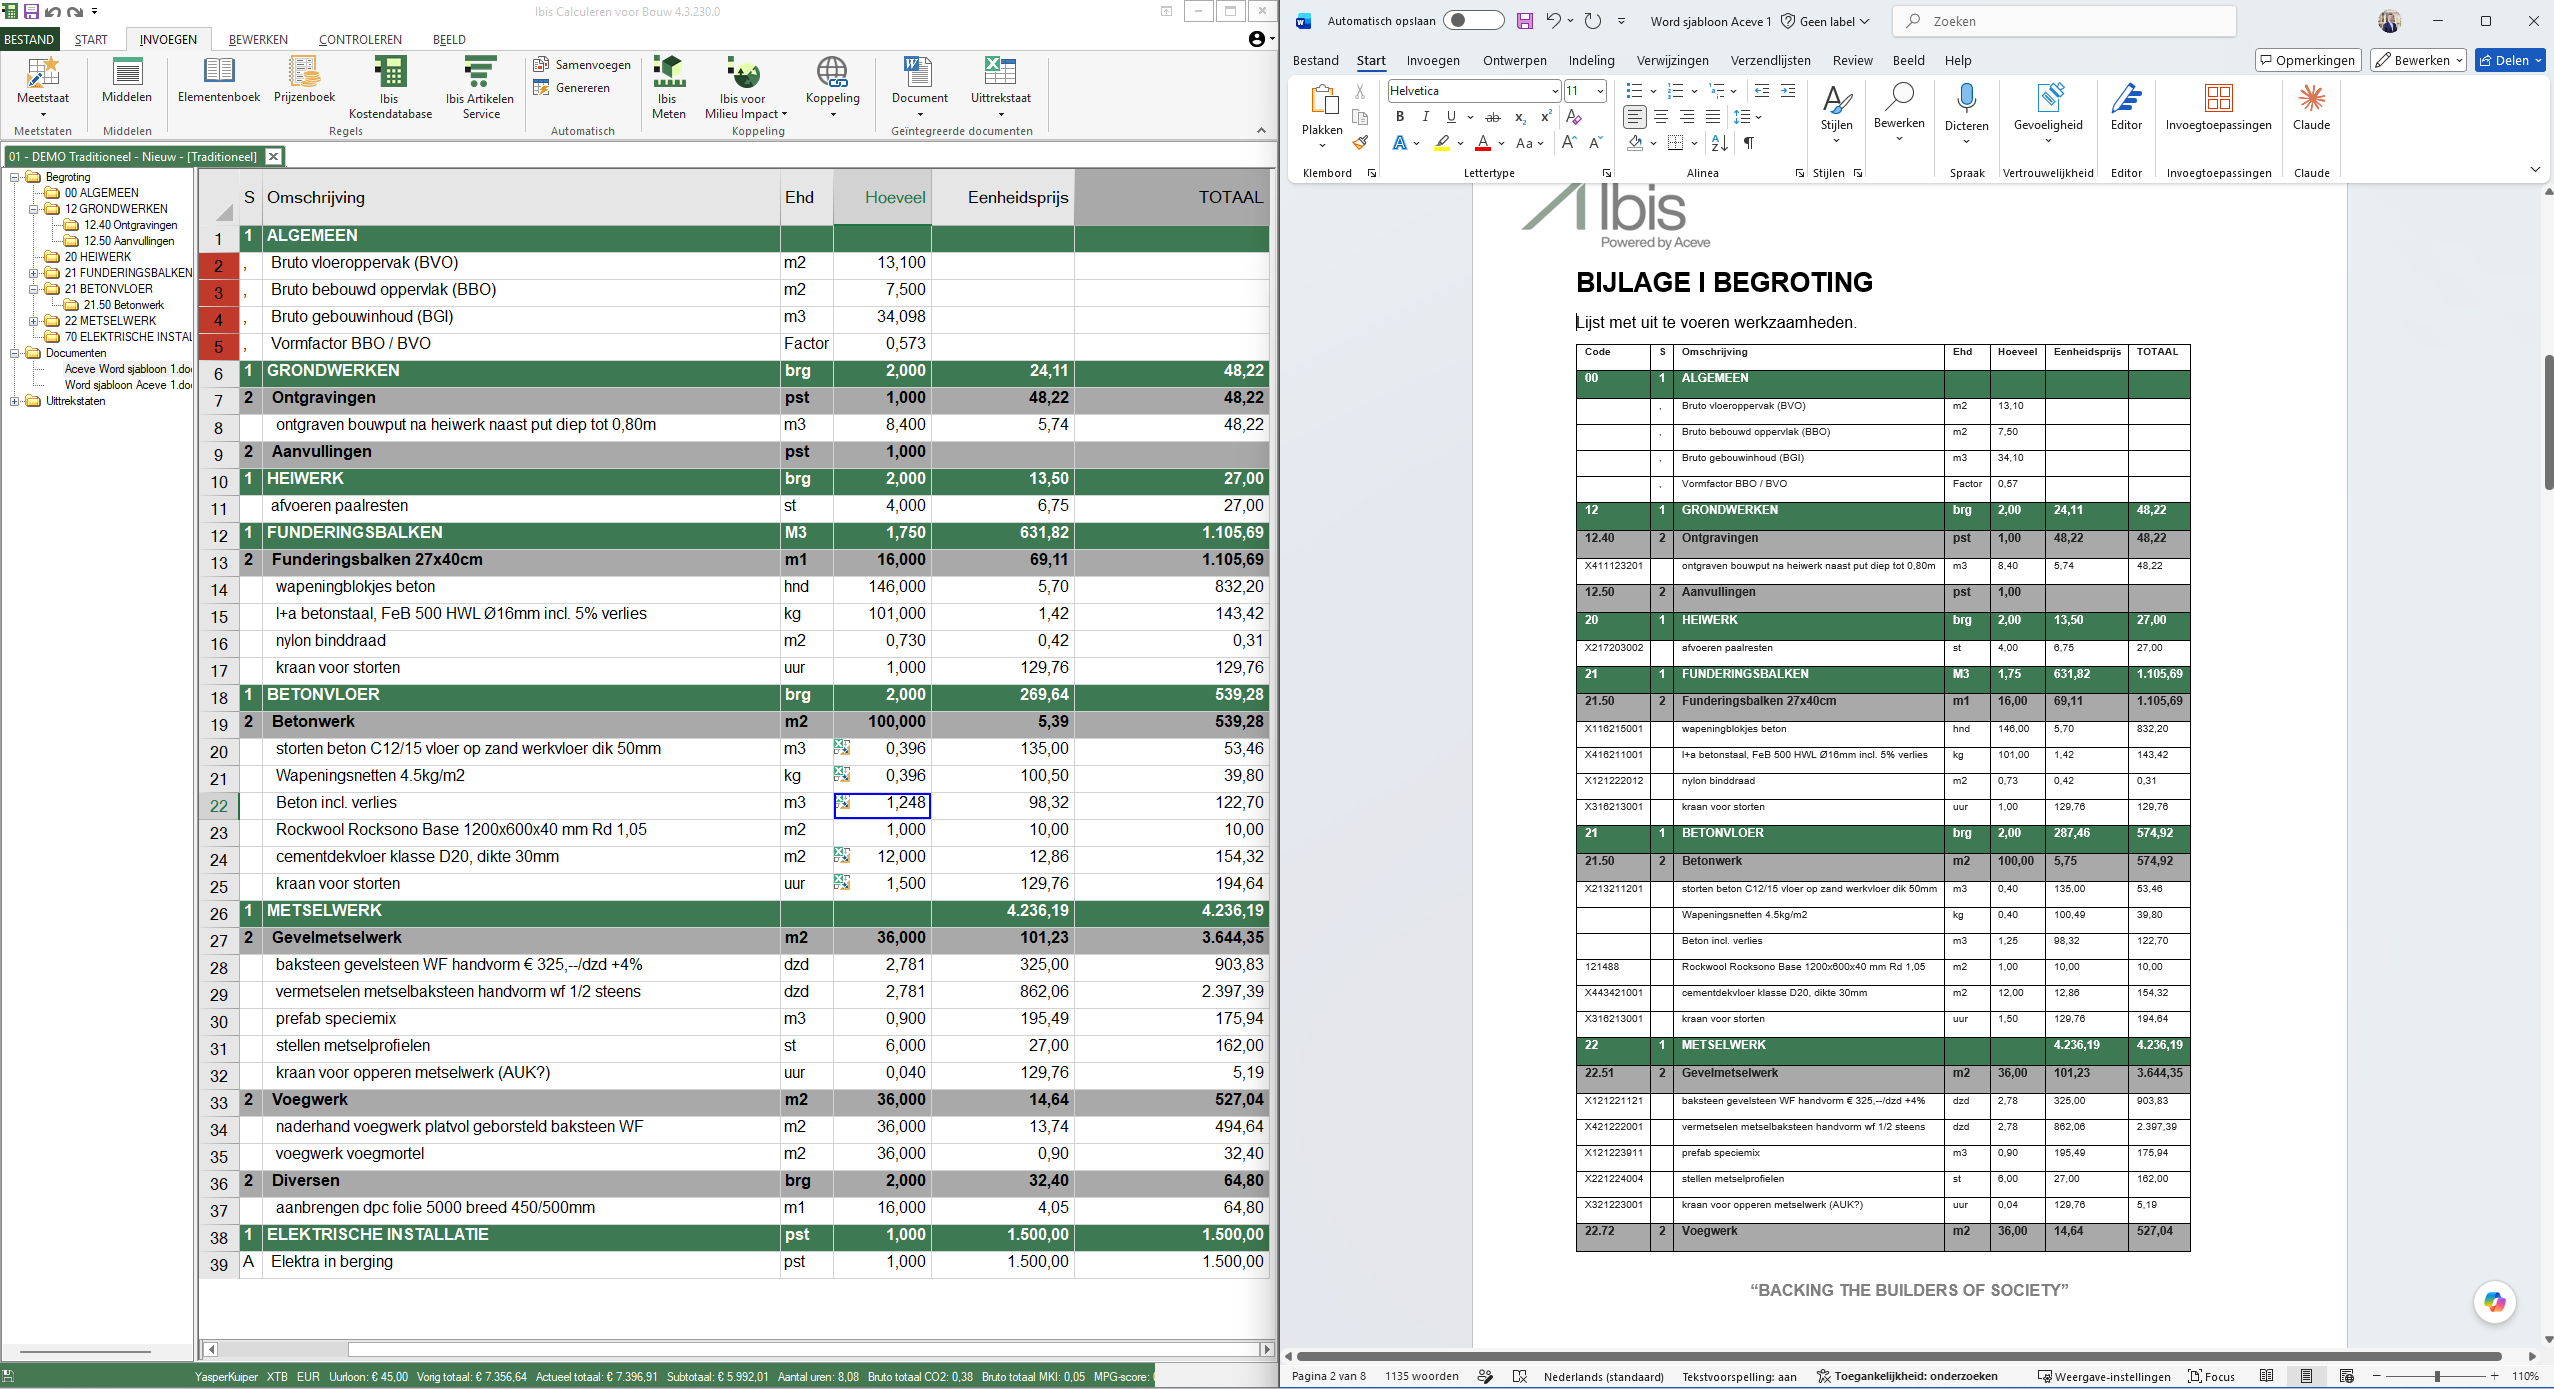Open Invoegtoepassingen in Word
Image resolution: width=2554 pixels, height=1389 pixels.
pos(2218,108)
